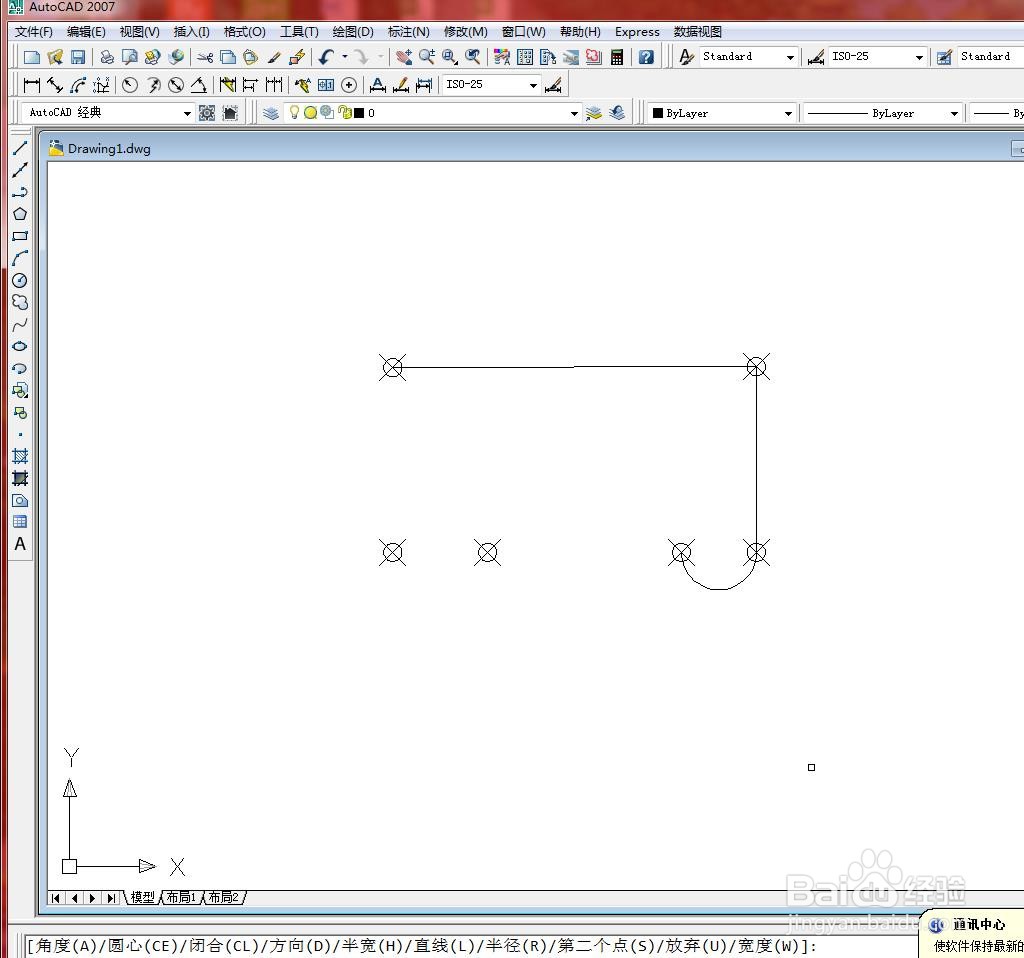Switch to the 布局2 tab
The image size is (1024, 958).
tap(223, 897)
